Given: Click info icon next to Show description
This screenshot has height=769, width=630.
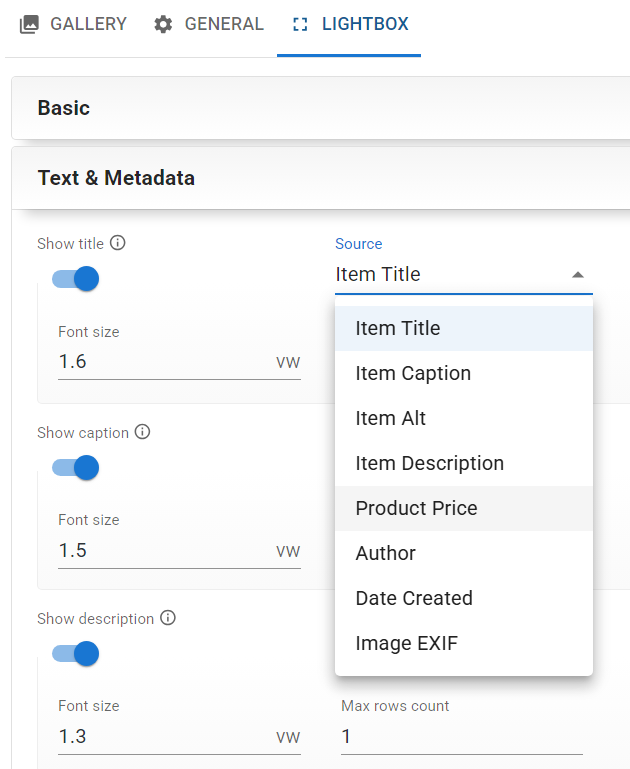Looking at the screenshot, I should 168,618.
